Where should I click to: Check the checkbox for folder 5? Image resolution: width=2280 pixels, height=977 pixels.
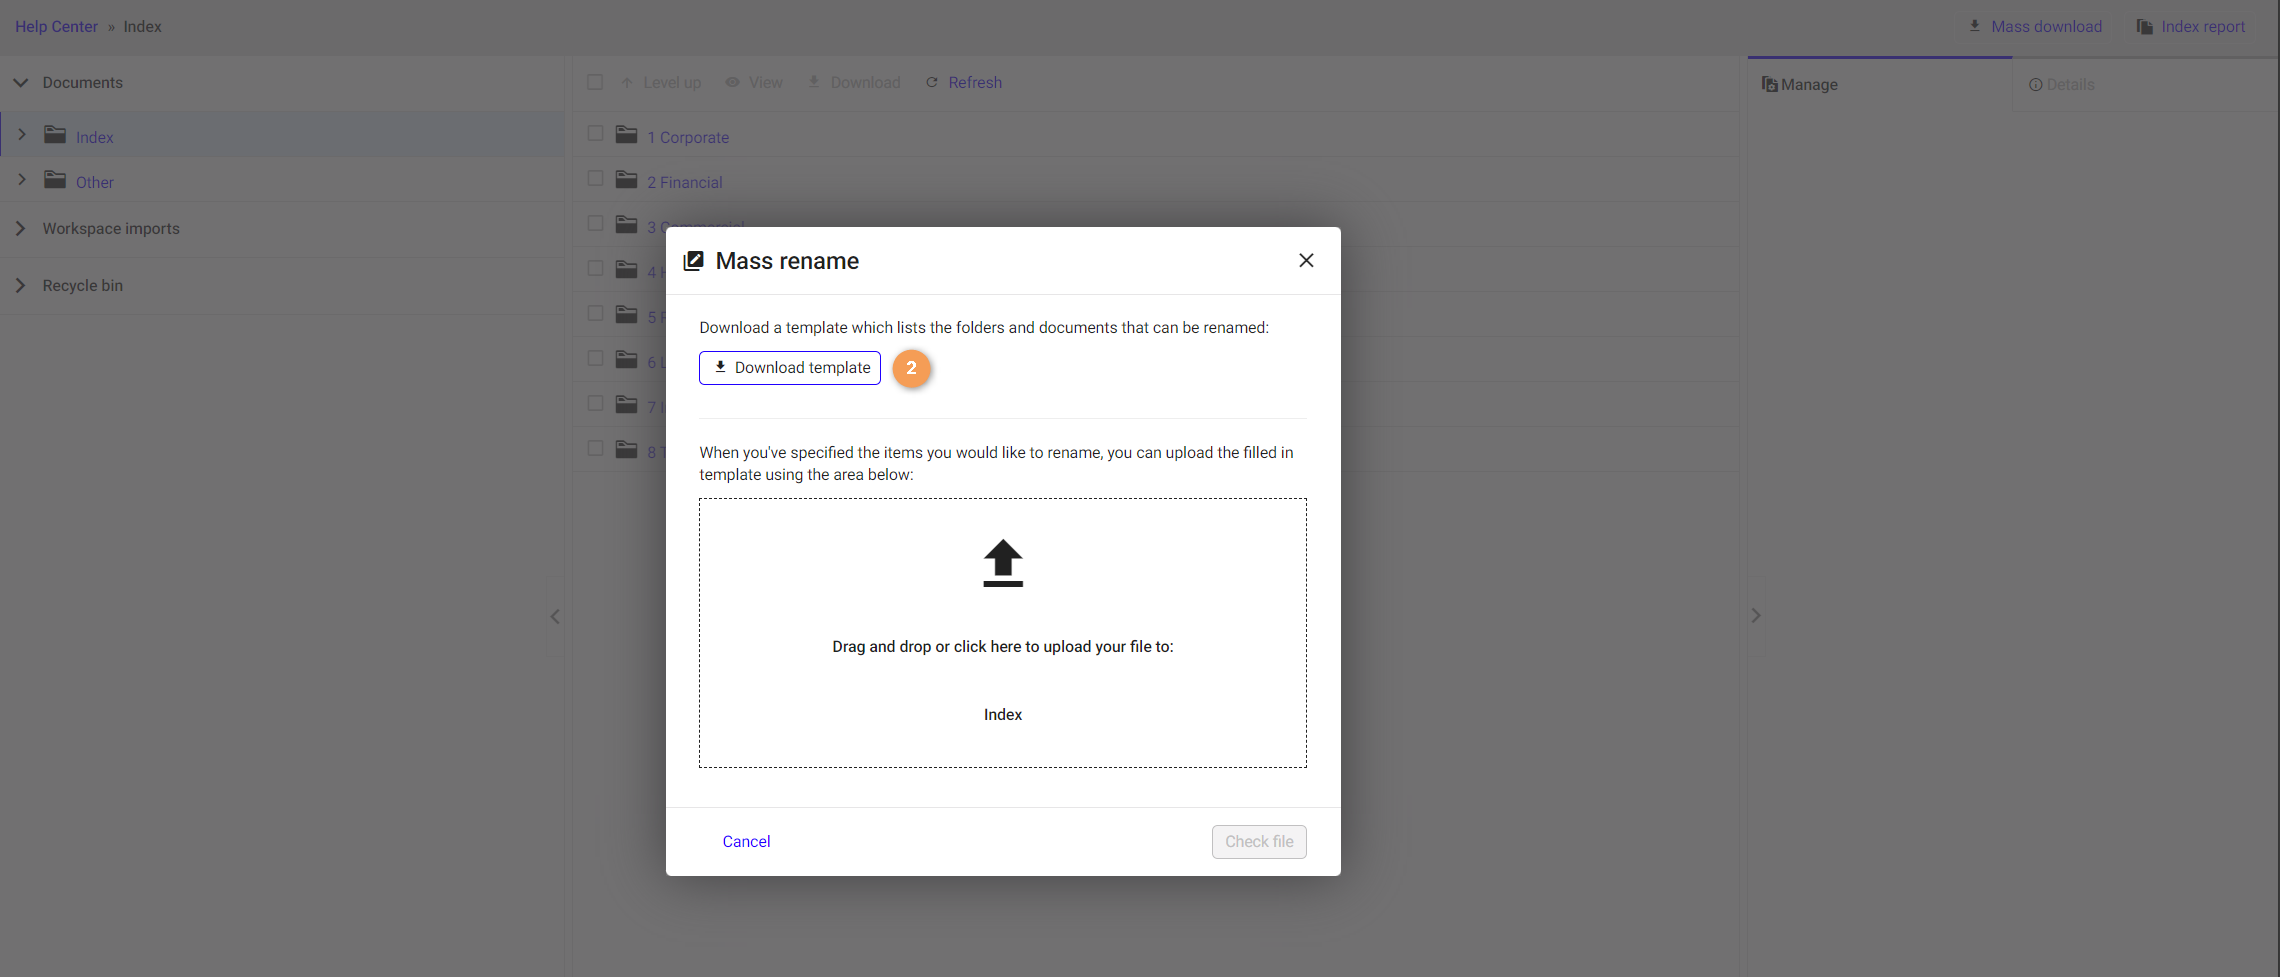[595, 313]
